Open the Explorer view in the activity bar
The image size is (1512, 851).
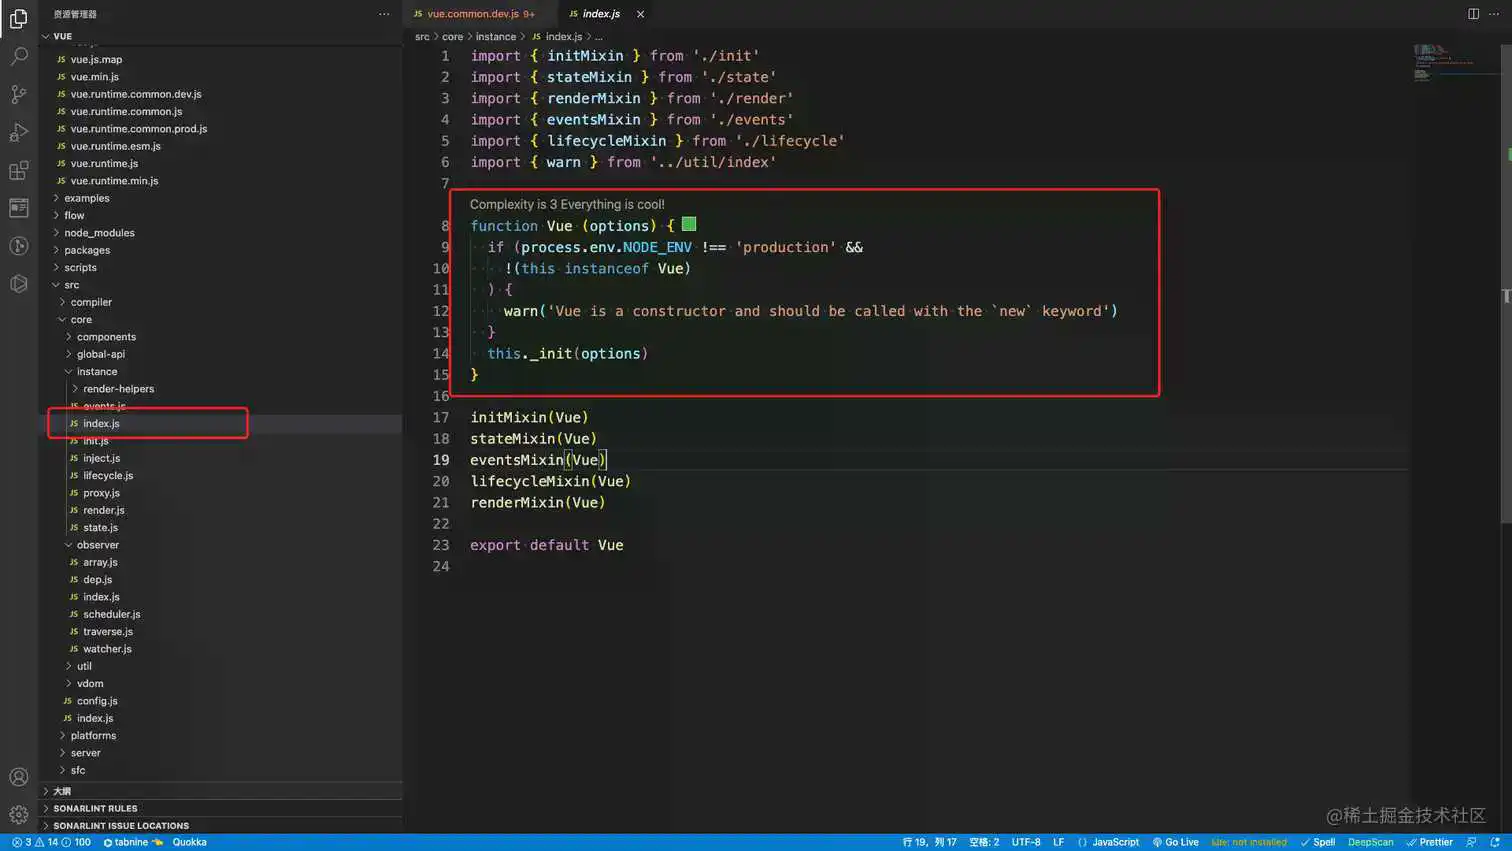pyautogui.click(x=18, y=18)
